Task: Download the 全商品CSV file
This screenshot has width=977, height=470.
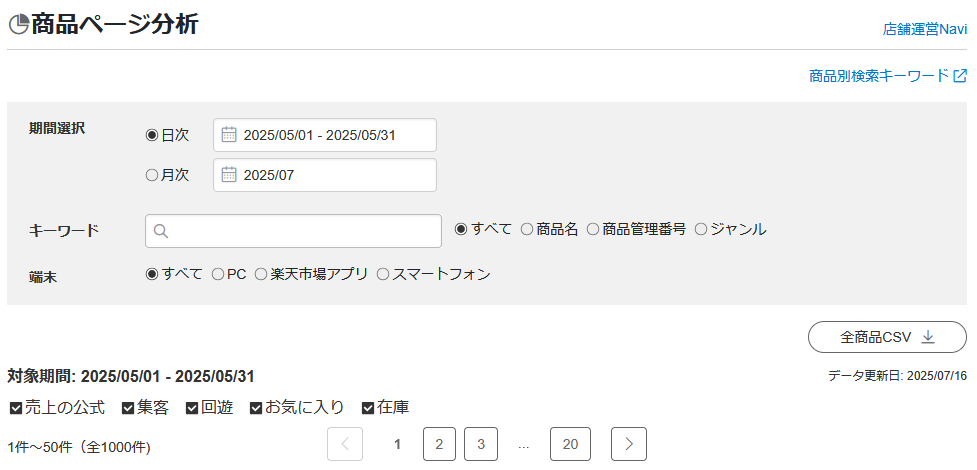Action: [886, 337]
